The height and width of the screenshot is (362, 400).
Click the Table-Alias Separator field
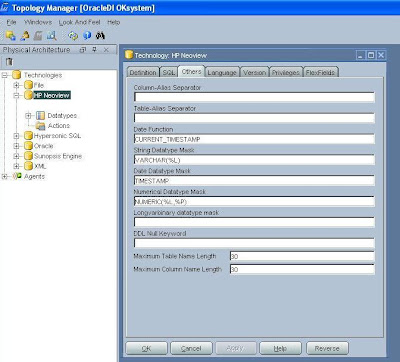(x=254, y=118)
